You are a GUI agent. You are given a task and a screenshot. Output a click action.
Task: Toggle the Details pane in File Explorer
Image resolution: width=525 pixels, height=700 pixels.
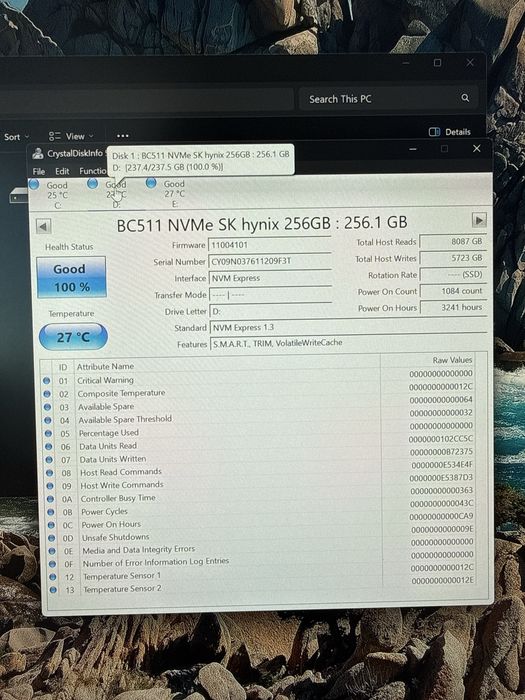[x=450, y=132]
